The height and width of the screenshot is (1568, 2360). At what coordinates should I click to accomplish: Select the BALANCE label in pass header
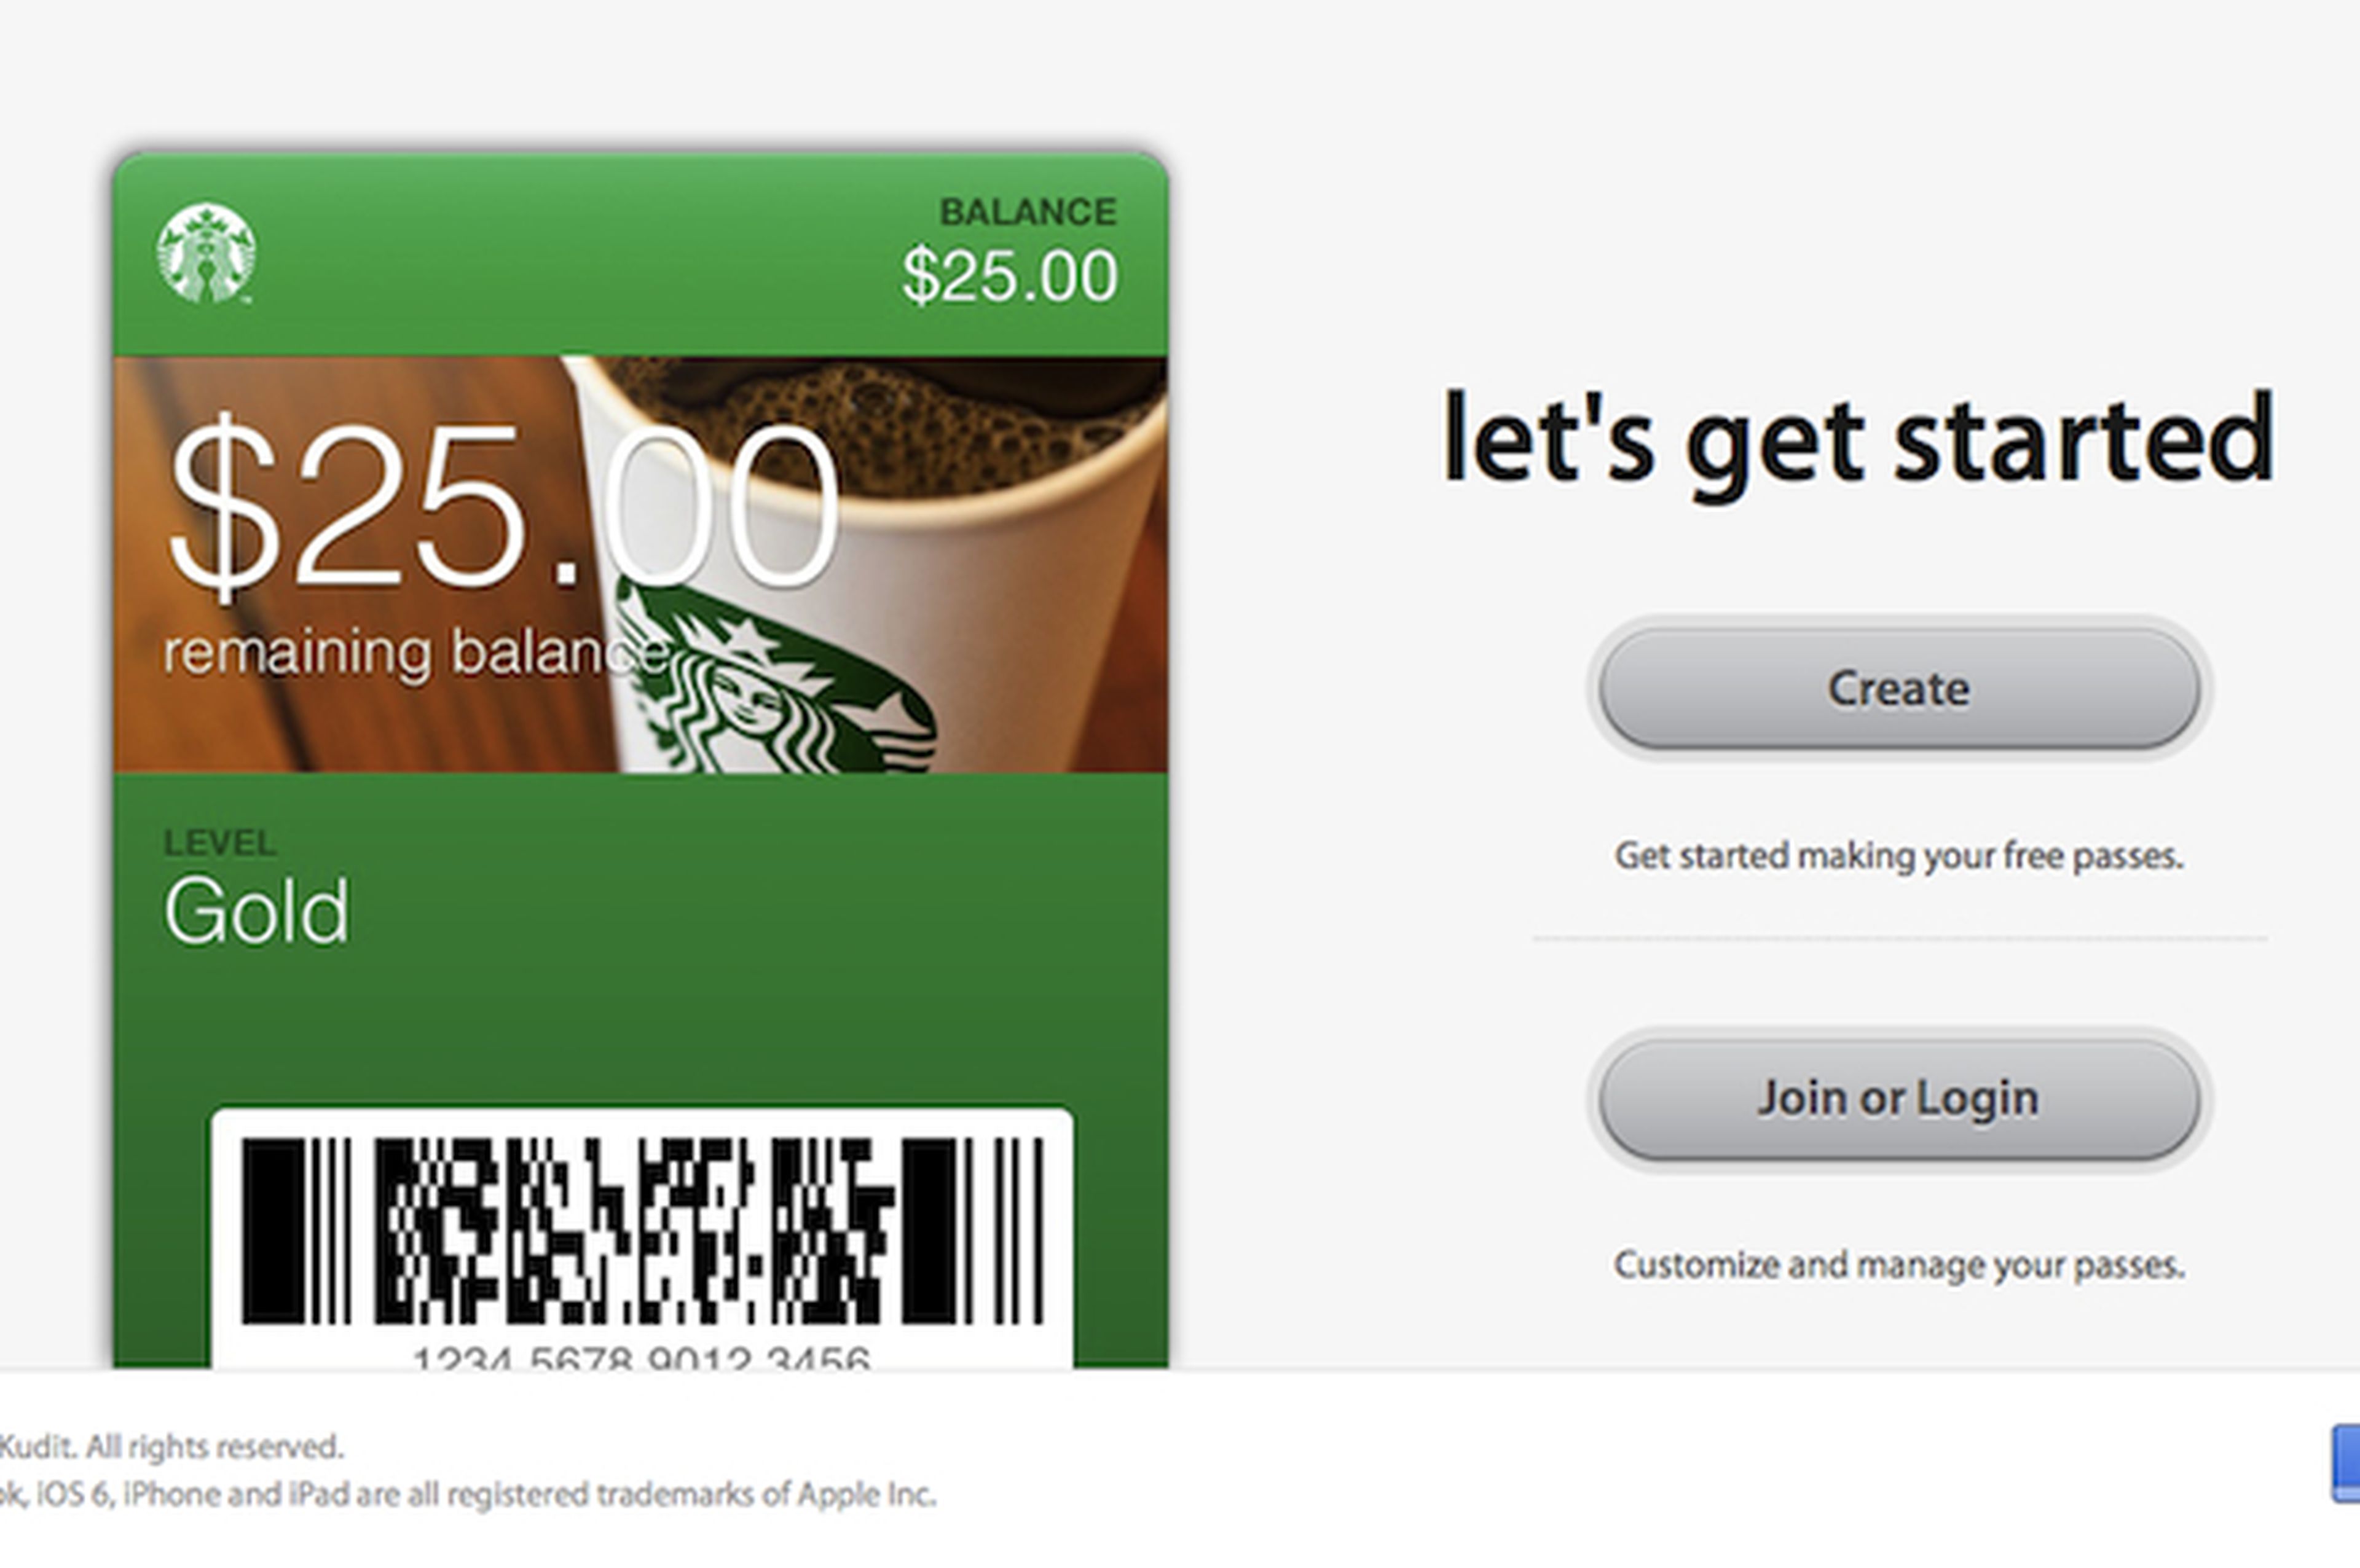point(1028,212)
